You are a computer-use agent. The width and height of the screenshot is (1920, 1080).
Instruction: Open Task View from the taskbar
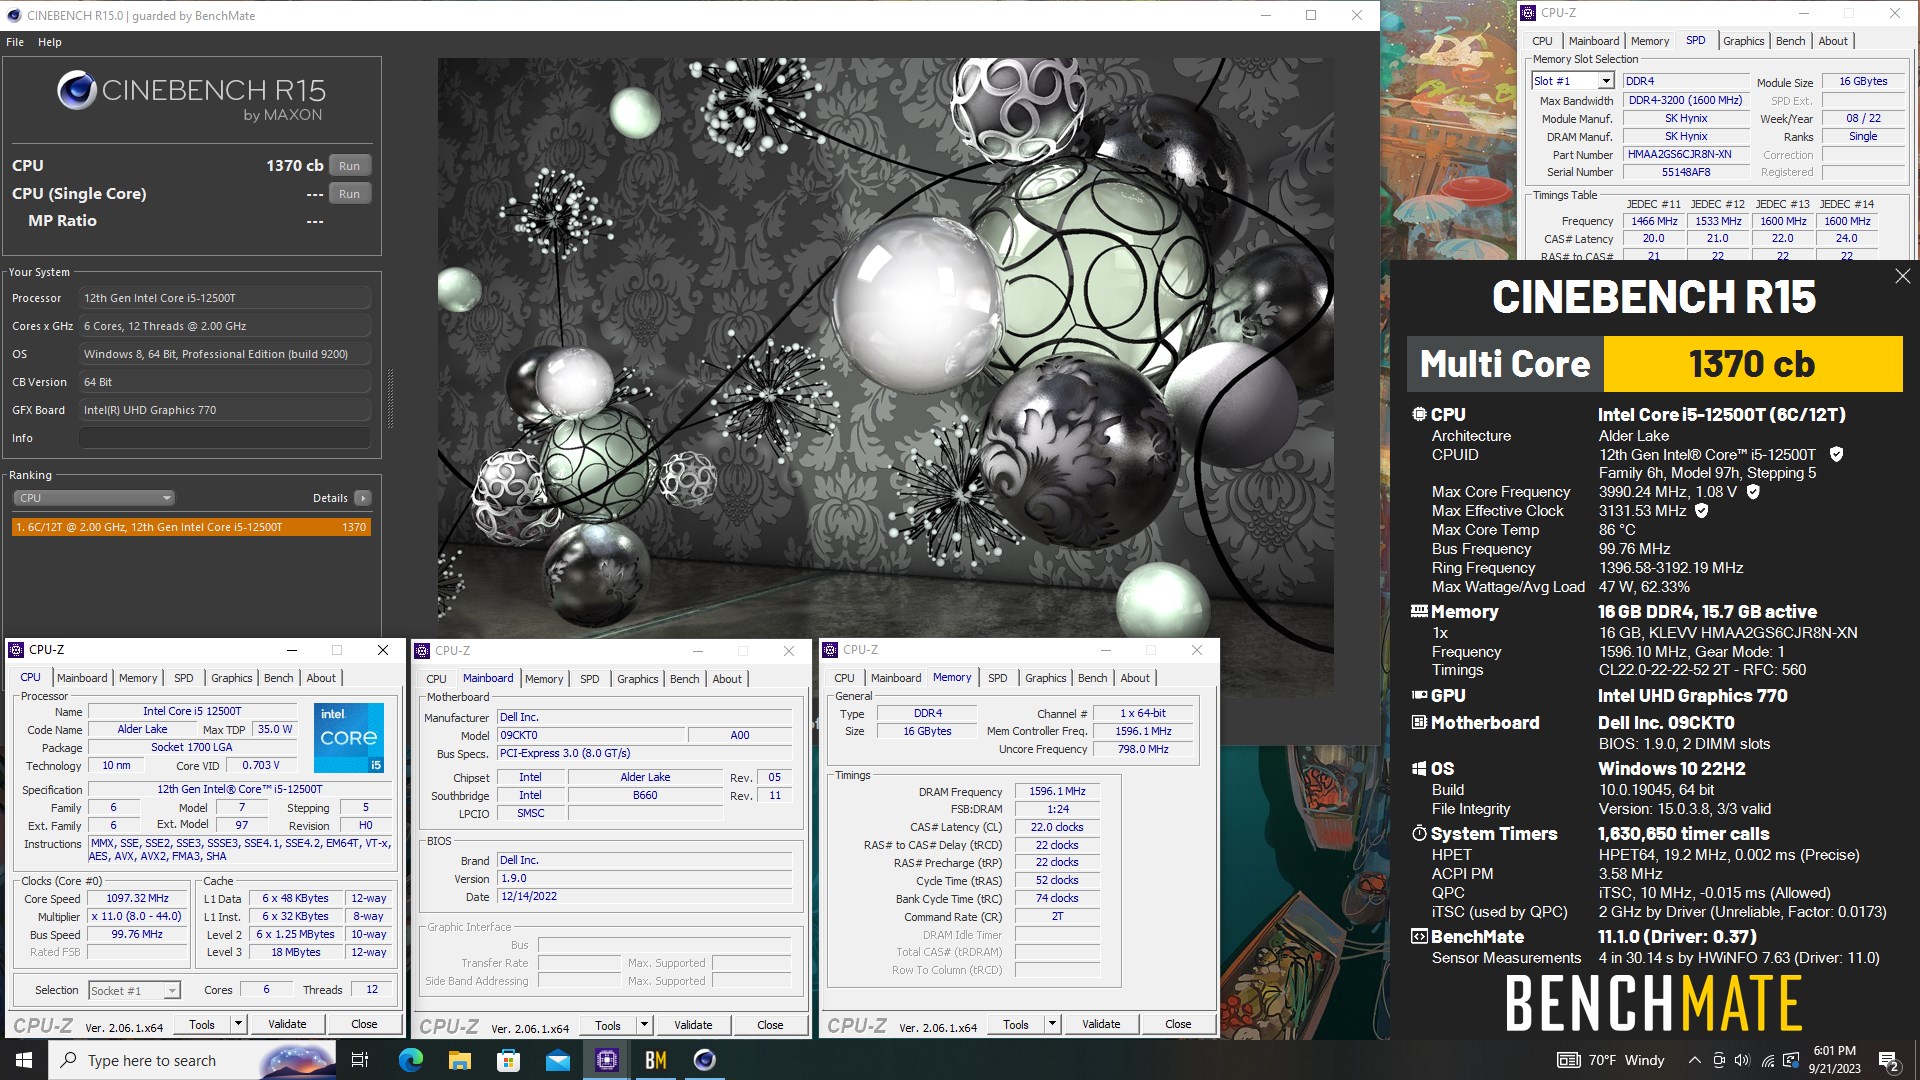point(360,1060)
